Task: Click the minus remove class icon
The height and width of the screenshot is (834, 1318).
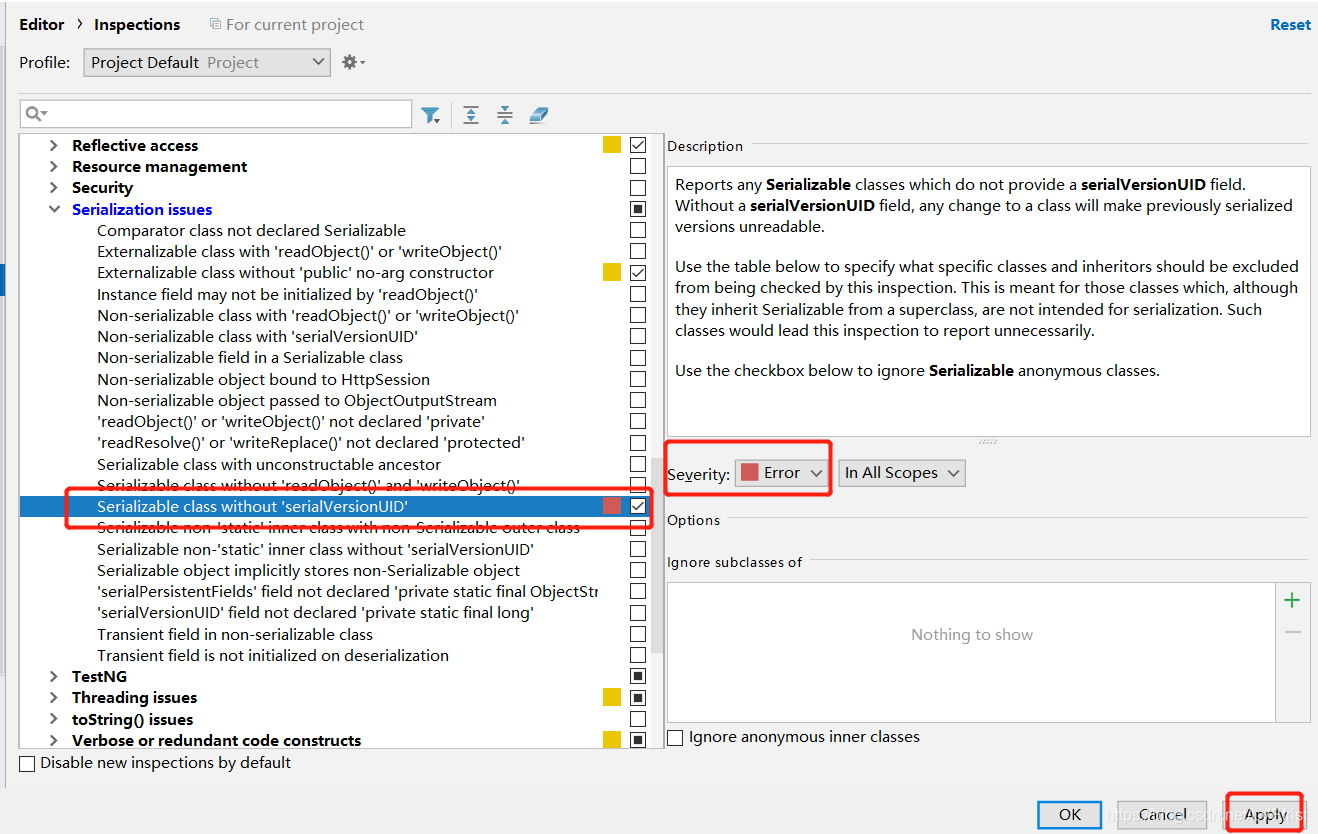Action: tap(1292, 632)
